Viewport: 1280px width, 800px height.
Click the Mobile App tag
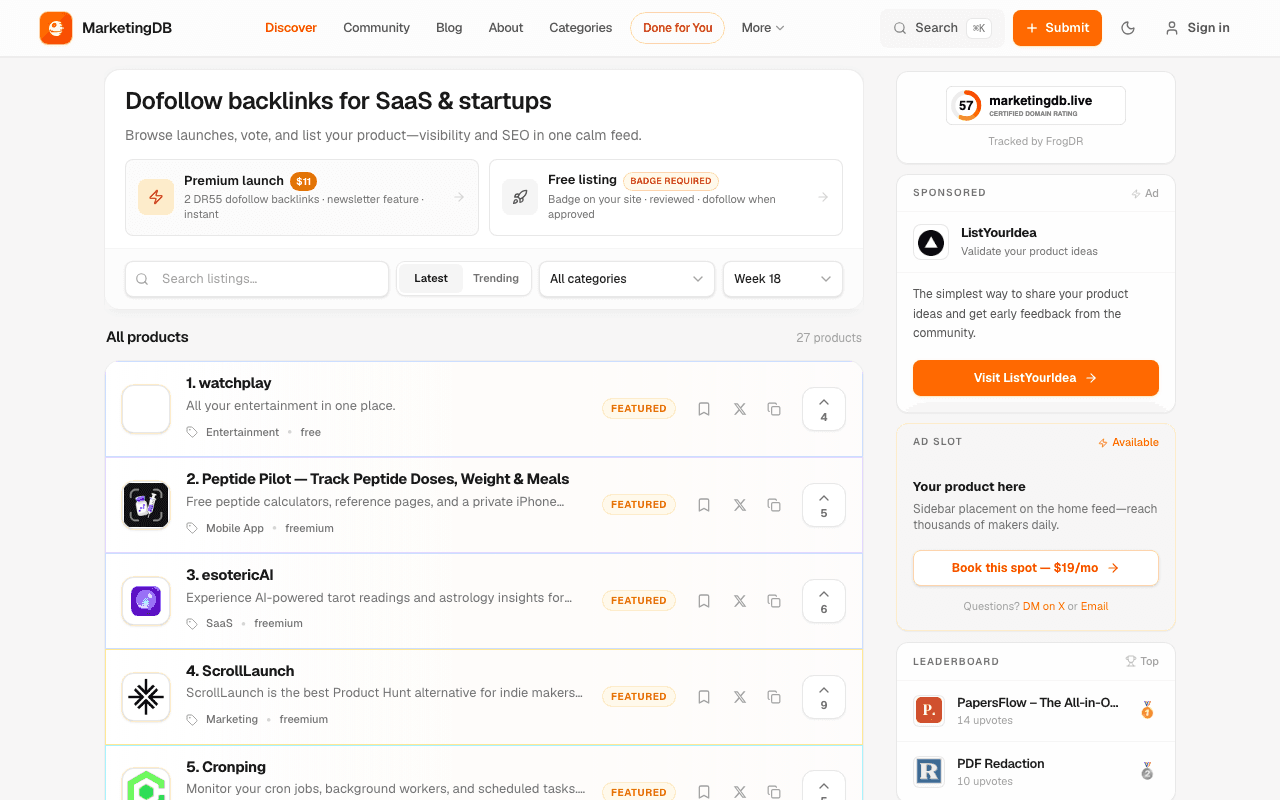pyautogui.click(x=235, y=528)
